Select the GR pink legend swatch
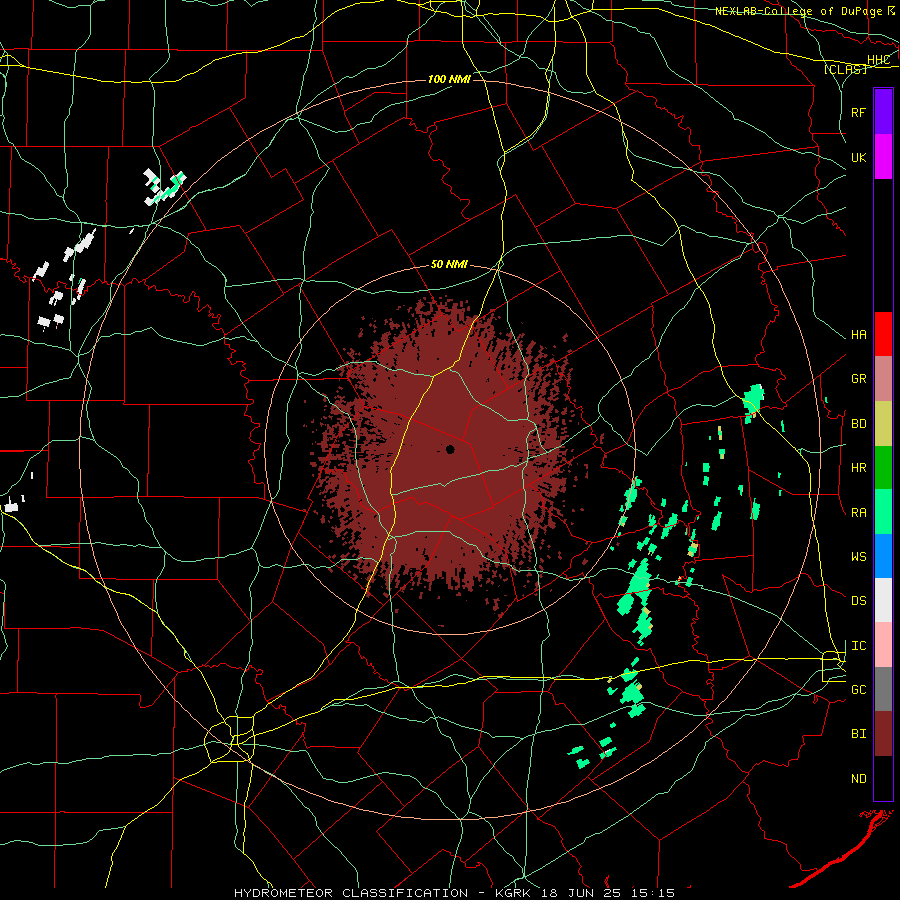This screenshot has height=900, width=900. [883, 379]
